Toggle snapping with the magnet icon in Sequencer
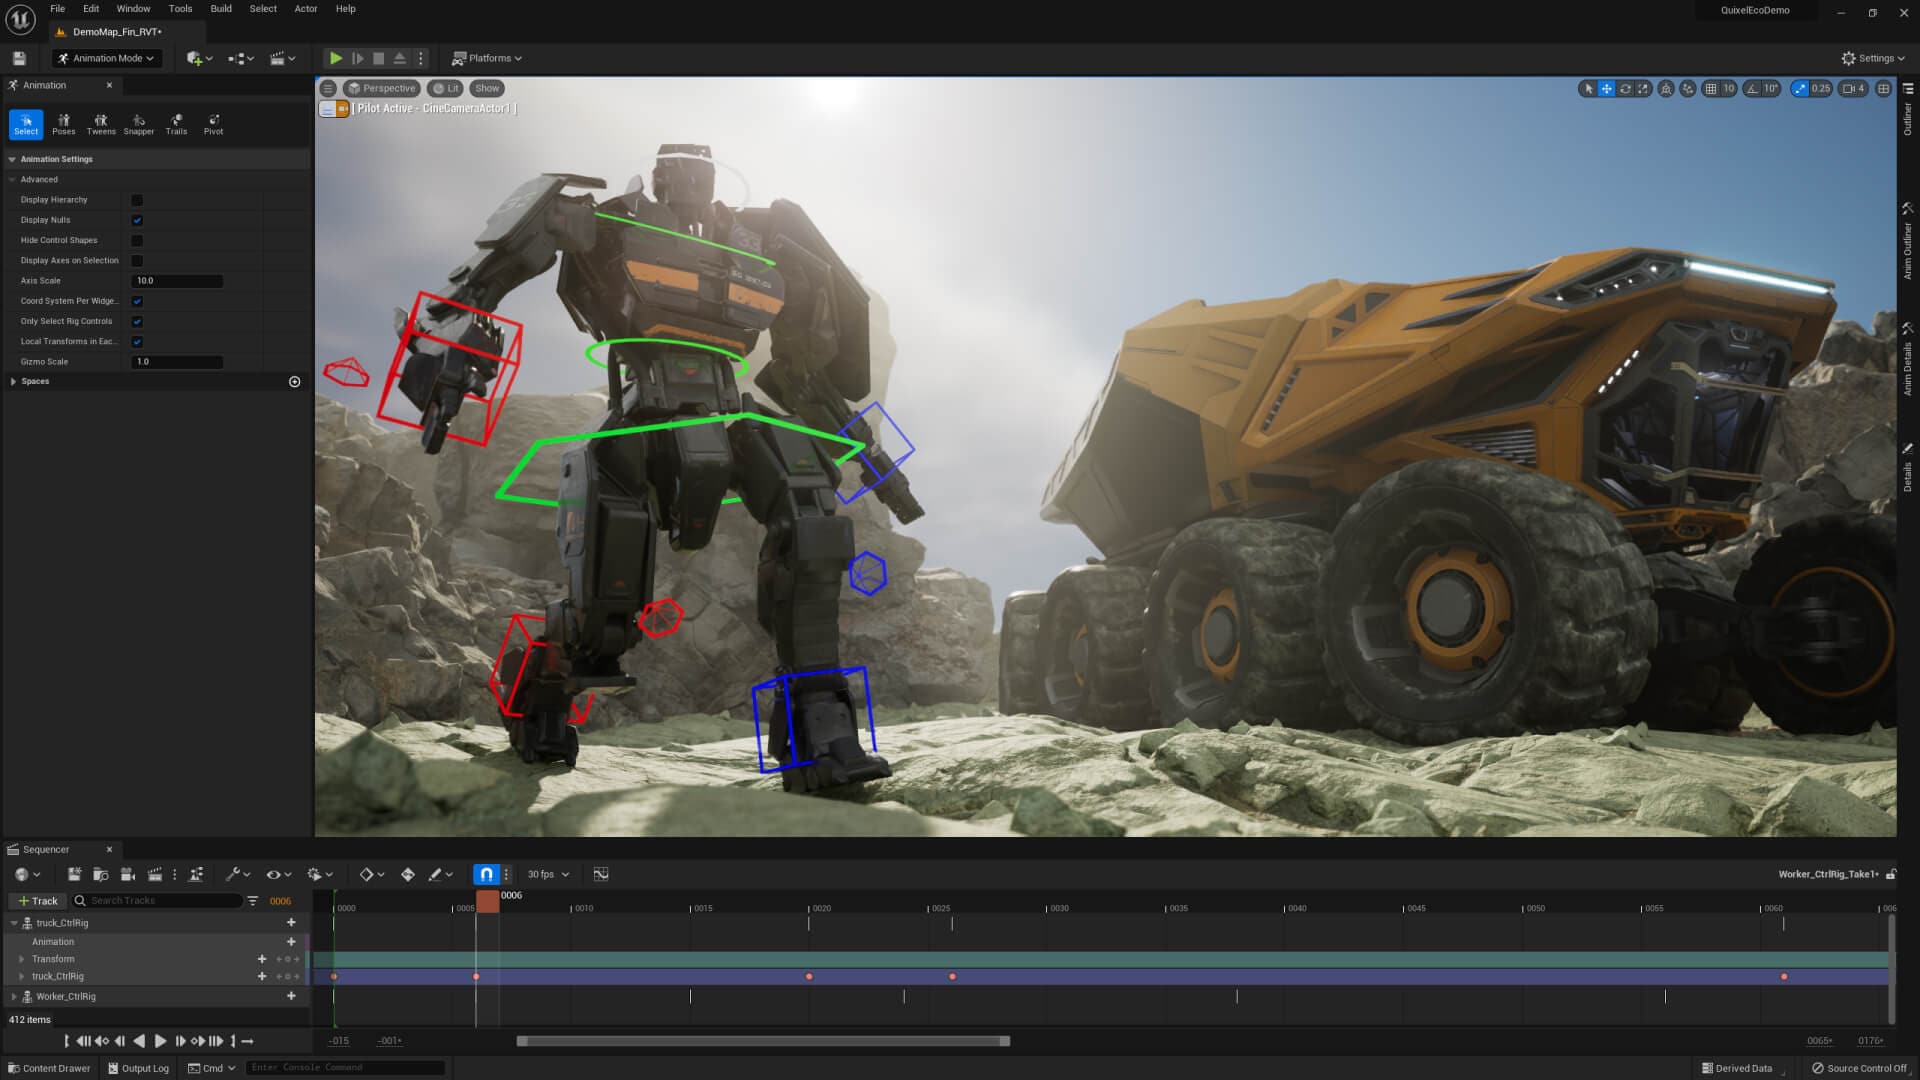Image resolution: width=1920 pixels, height=1080 pixels. 486,873
